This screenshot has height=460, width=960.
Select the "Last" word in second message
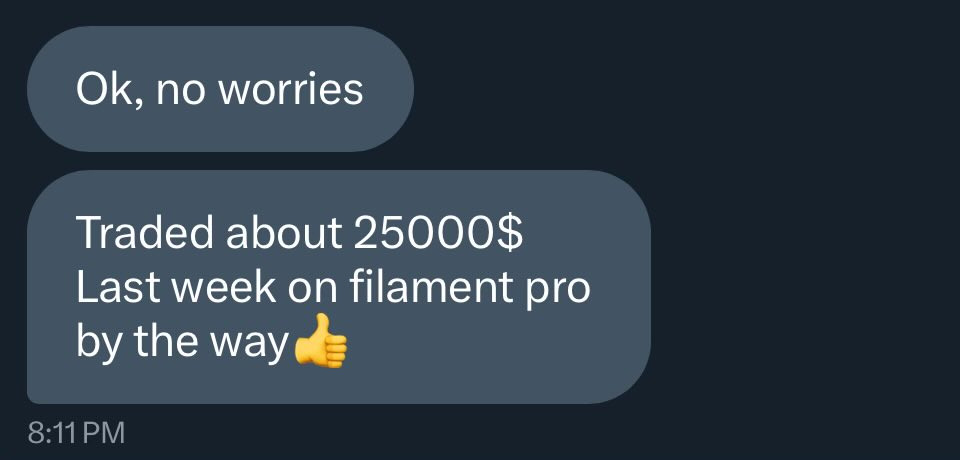click(118, 287)
